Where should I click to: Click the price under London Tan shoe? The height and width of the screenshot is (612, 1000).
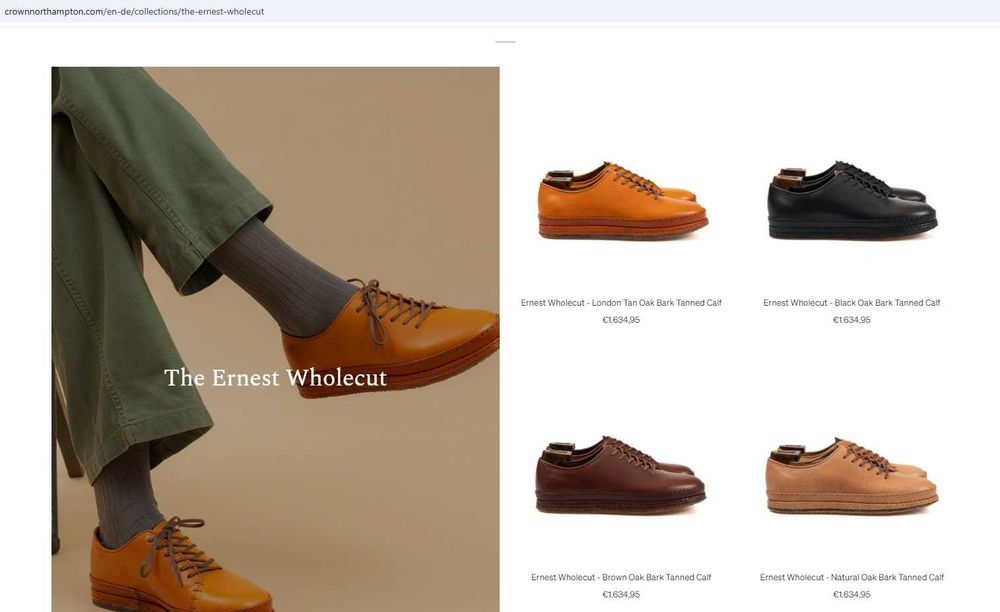click(621, 320)
